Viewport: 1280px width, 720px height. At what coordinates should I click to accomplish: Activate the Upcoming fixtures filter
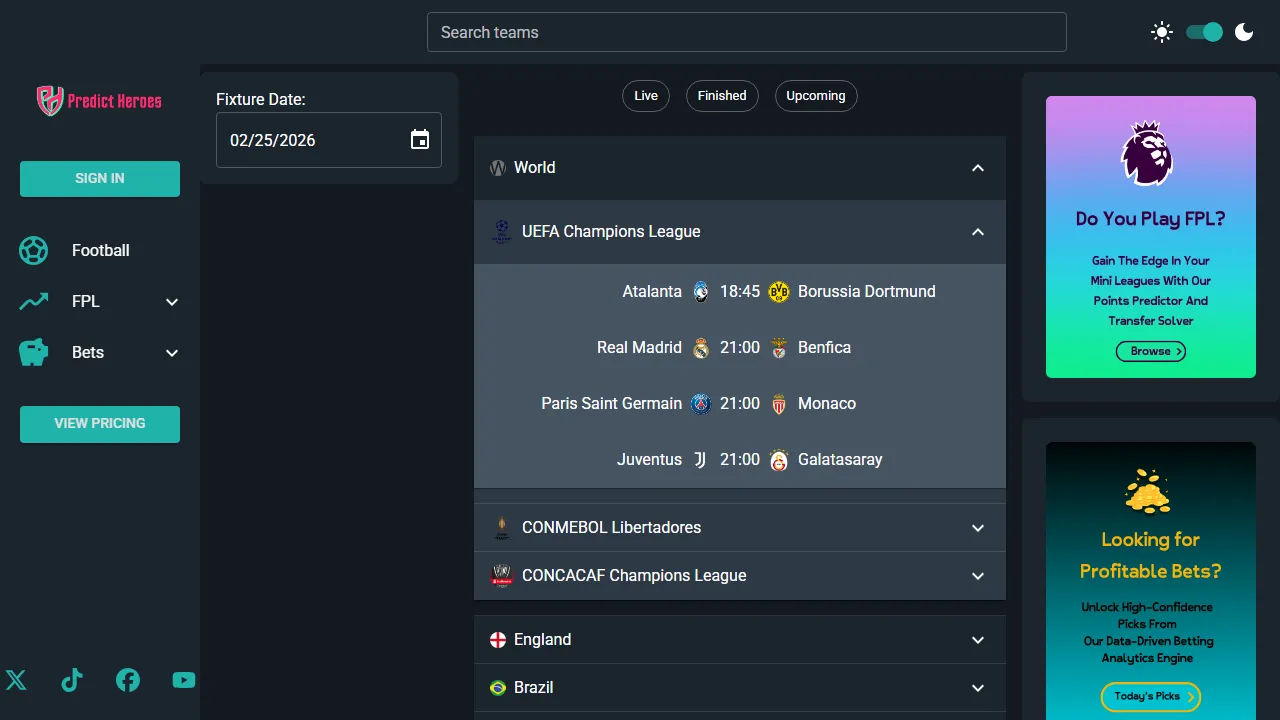tap(816, 96)
